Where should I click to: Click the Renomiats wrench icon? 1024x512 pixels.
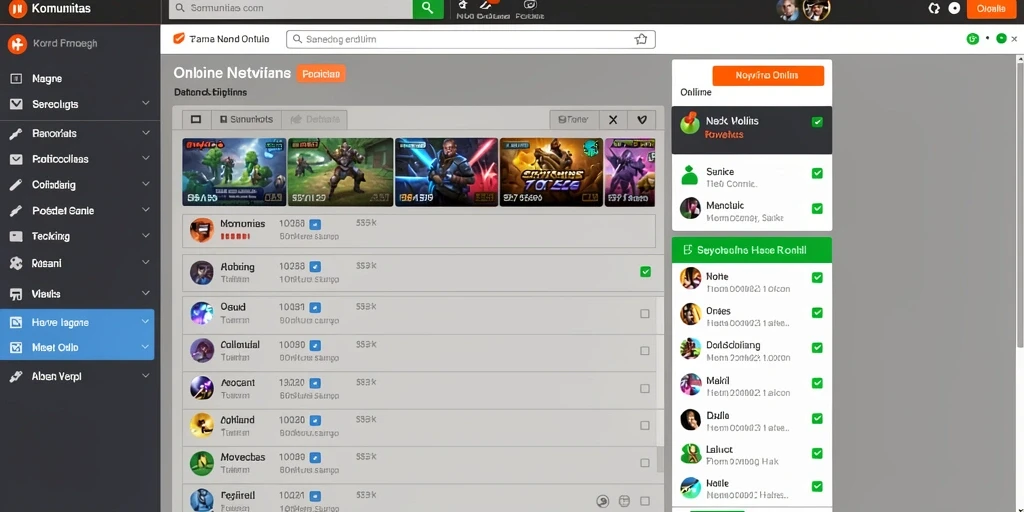(x=17, y=133)
